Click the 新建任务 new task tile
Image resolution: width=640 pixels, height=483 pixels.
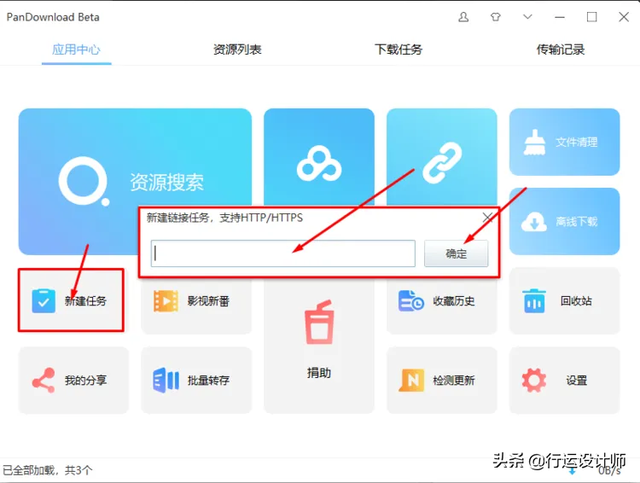[71, 300]
